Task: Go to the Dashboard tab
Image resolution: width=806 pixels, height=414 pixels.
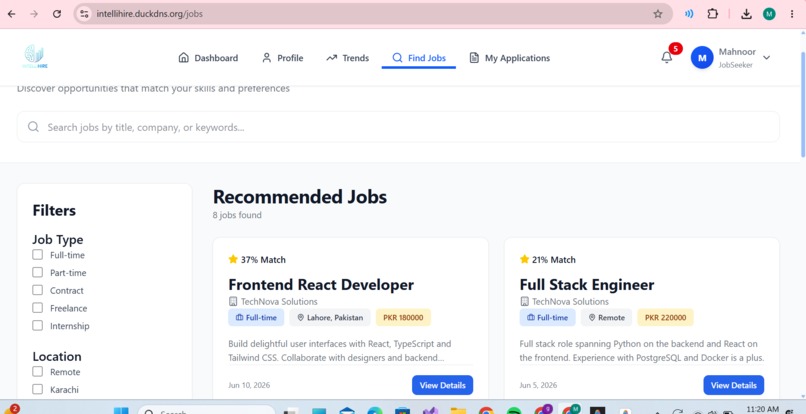Action: click(x=208, y=58)
